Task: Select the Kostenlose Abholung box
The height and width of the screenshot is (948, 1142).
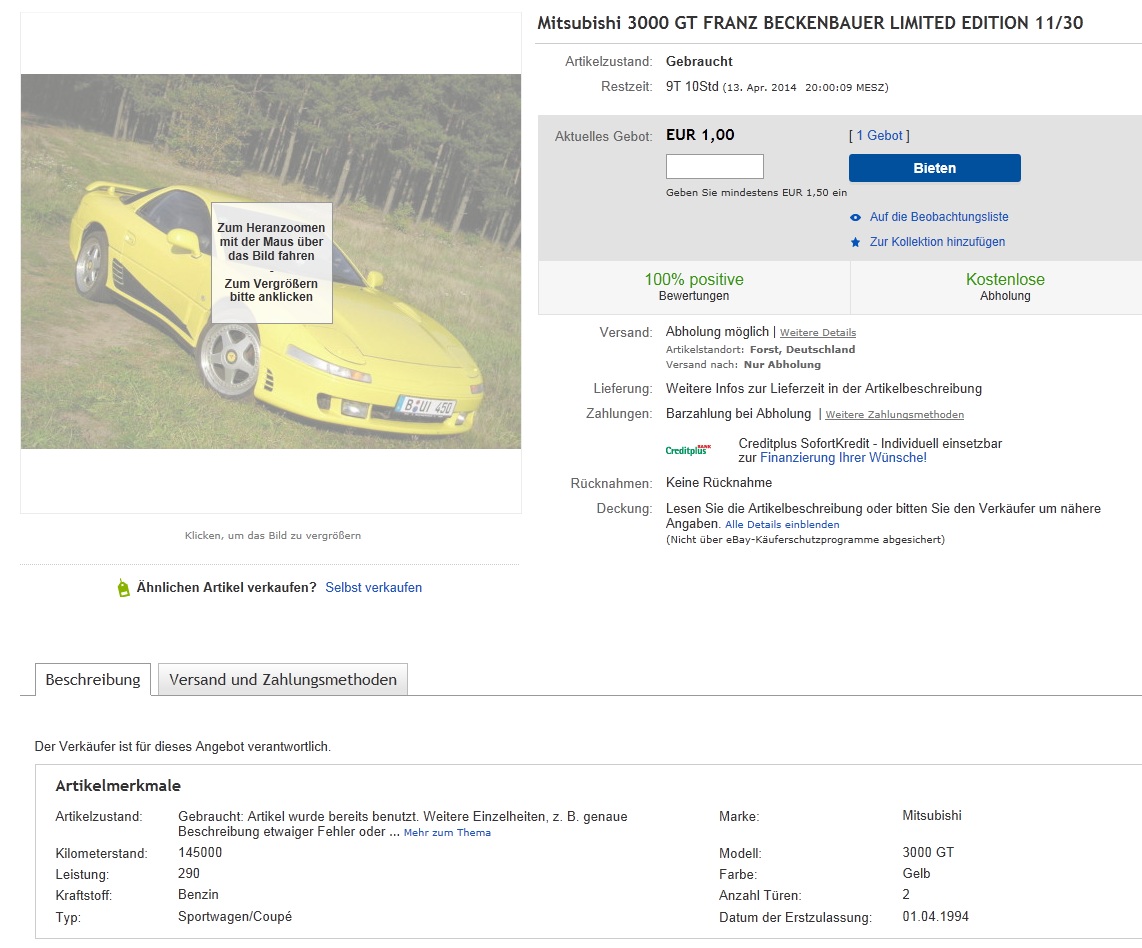Action: (1004, 287)
